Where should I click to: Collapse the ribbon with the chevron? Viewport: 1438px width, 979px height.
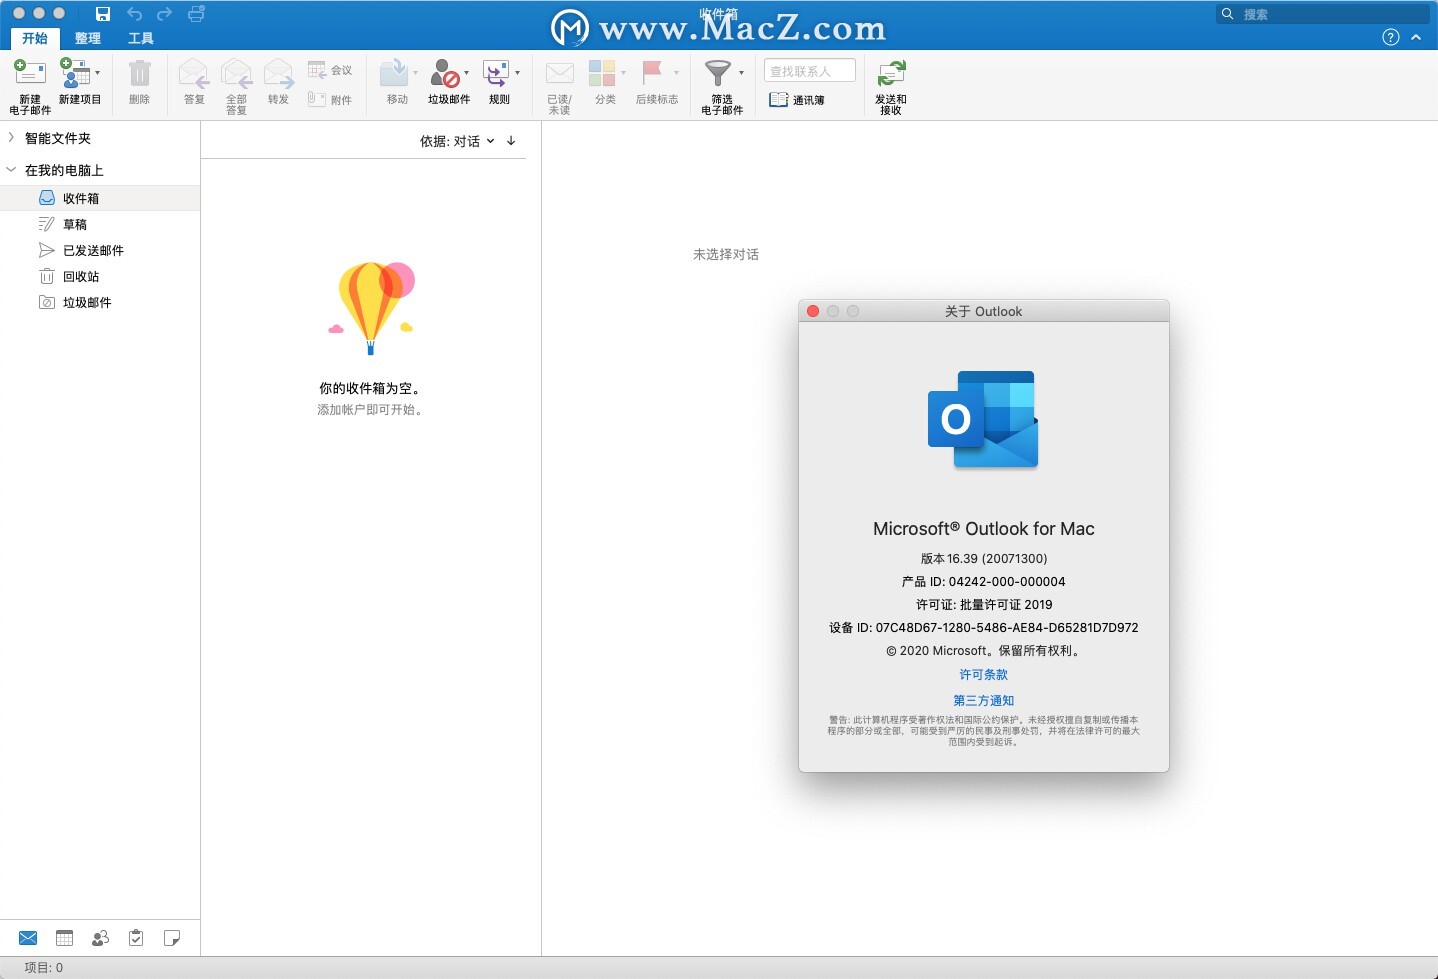pos(1416,37)
